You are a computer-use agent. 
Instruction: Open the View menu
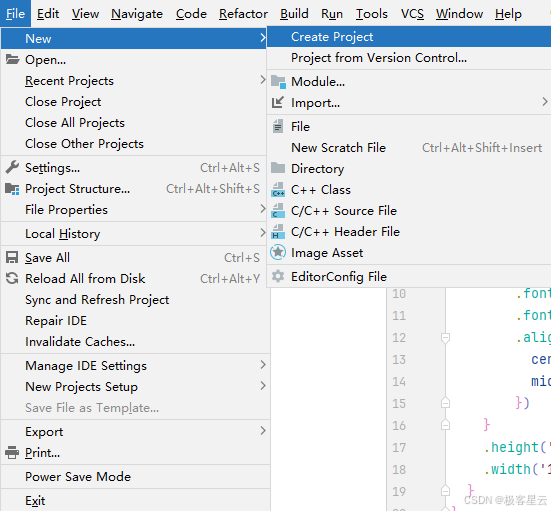click(x=85, y=14)
